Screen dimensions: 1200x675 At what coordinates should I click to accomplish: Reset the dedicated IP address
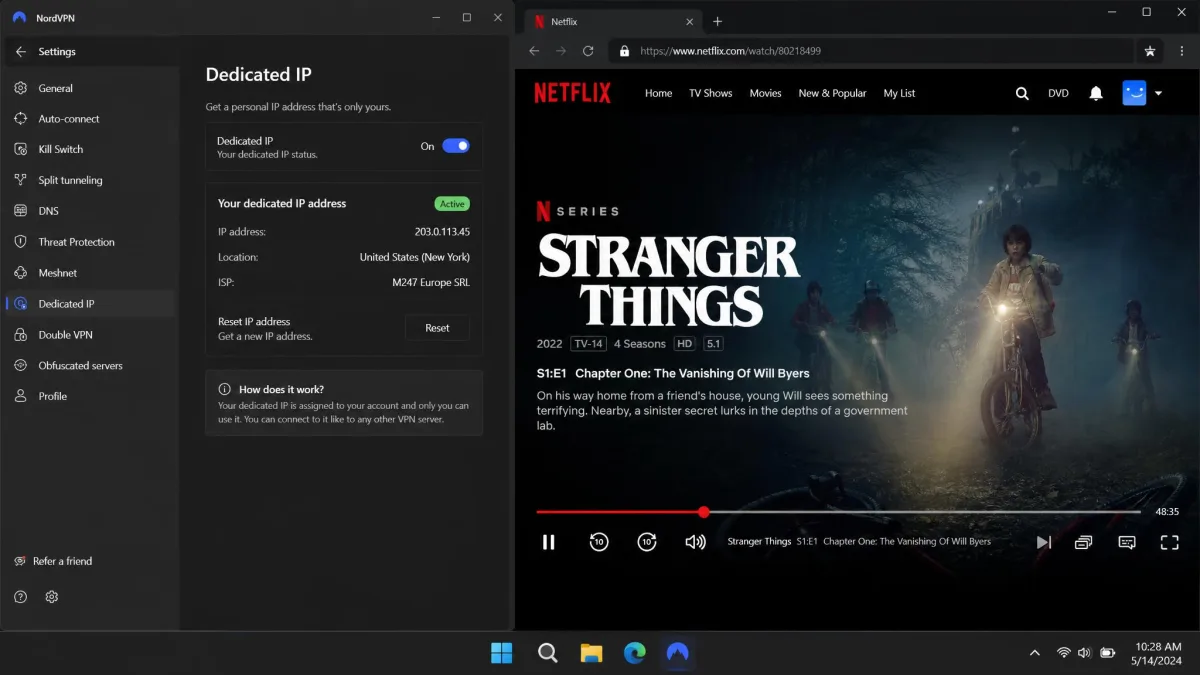click(437, 328)
